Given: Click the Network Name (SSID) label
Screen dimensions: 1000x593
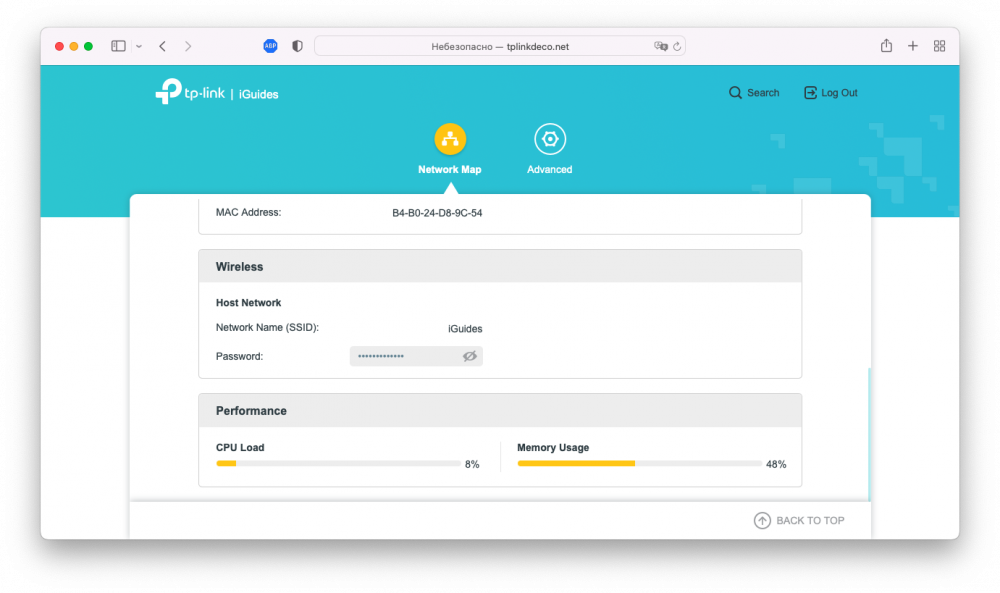Looking at the screenshot, I should [x=267, y=328].
